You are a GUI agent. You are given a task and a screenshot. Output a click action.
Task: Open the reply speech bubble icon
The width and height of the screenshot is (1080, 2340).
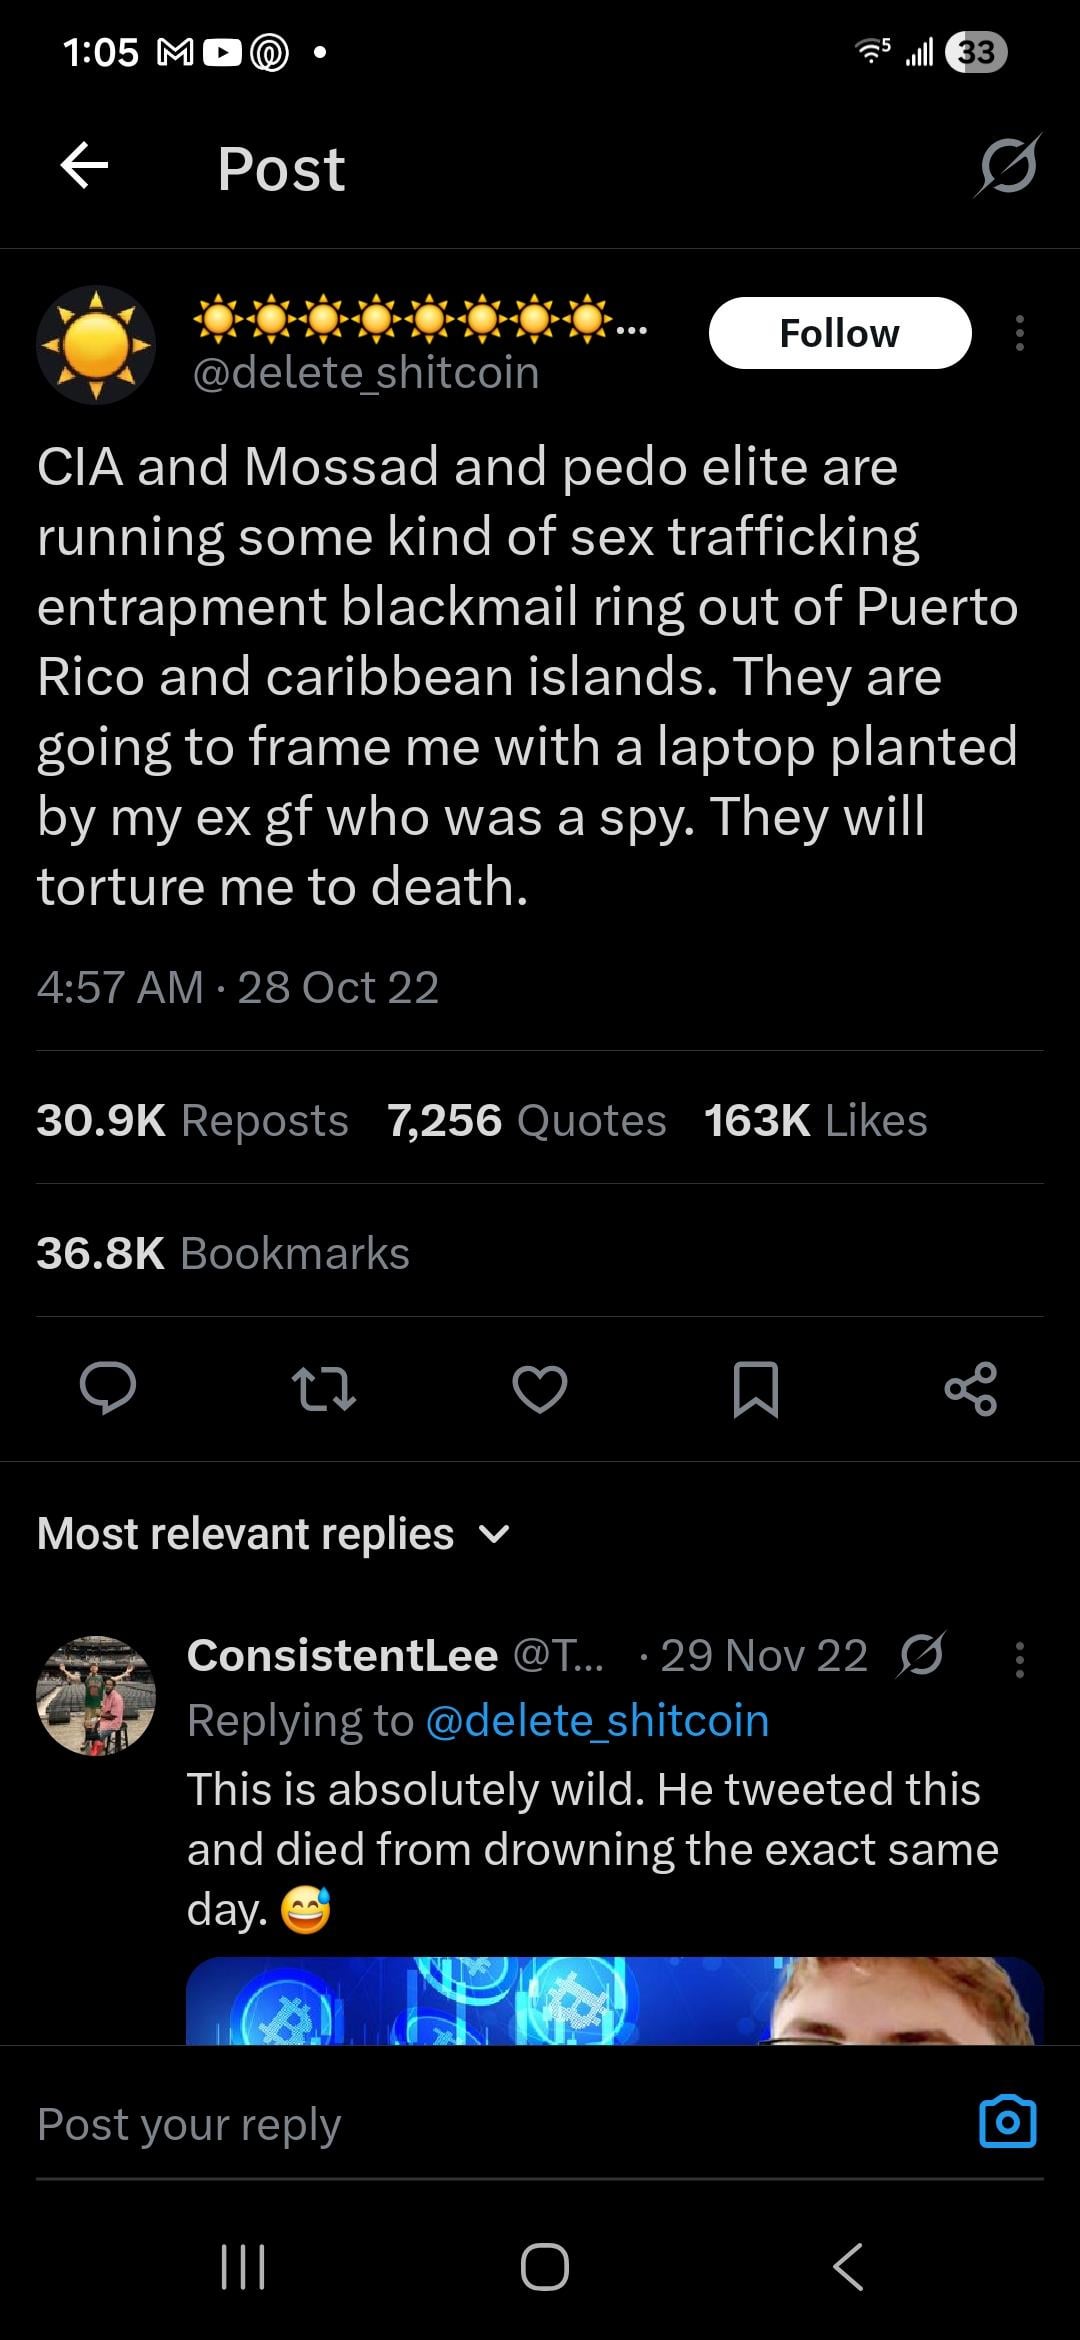[108, 1388]
